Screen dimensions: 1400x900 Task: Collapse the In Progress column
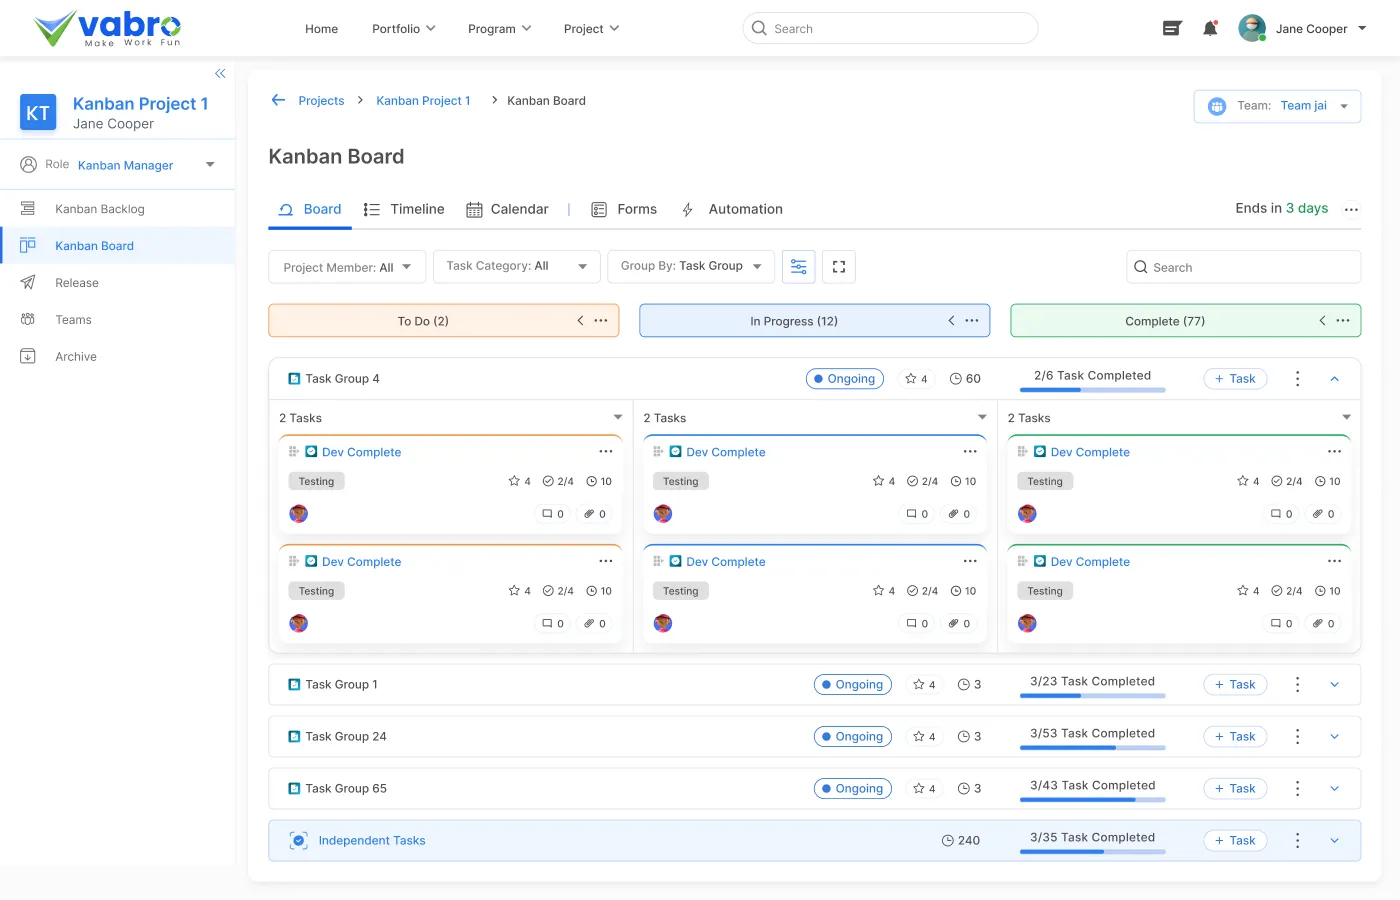point(951,321)
